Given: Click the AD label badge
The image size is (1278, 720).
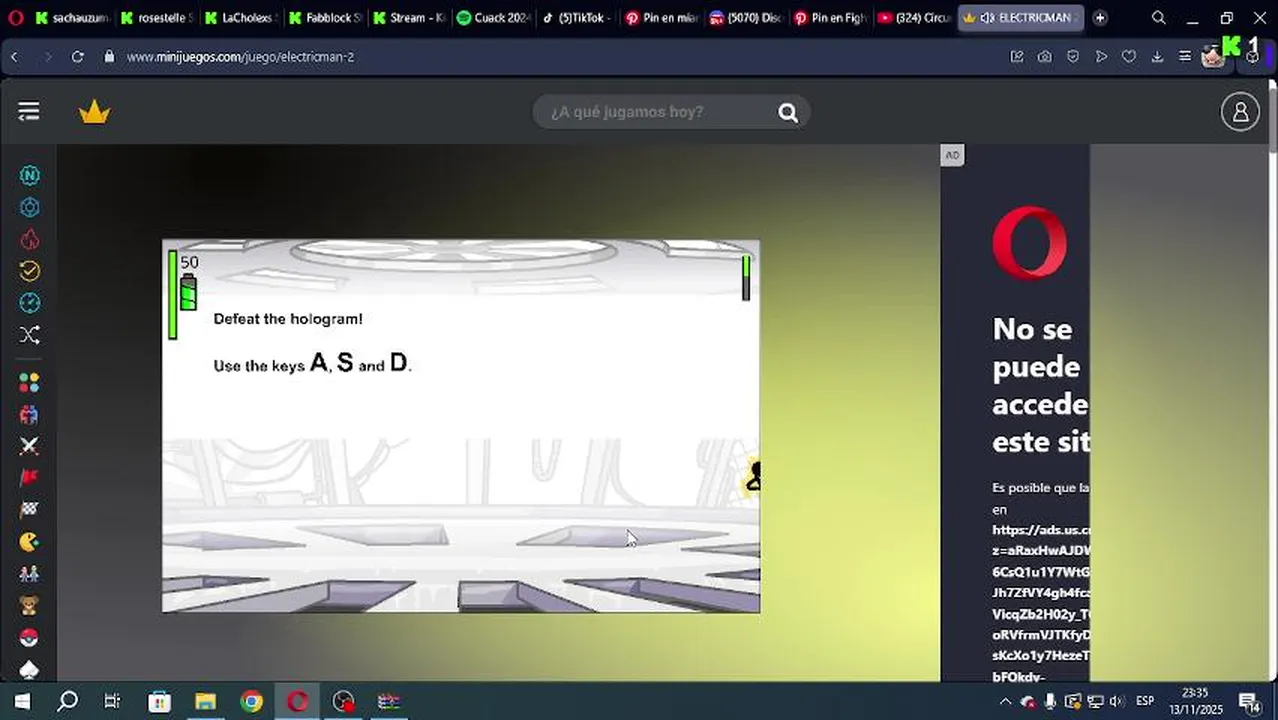Looking at the screenshot, I should 952,155.
